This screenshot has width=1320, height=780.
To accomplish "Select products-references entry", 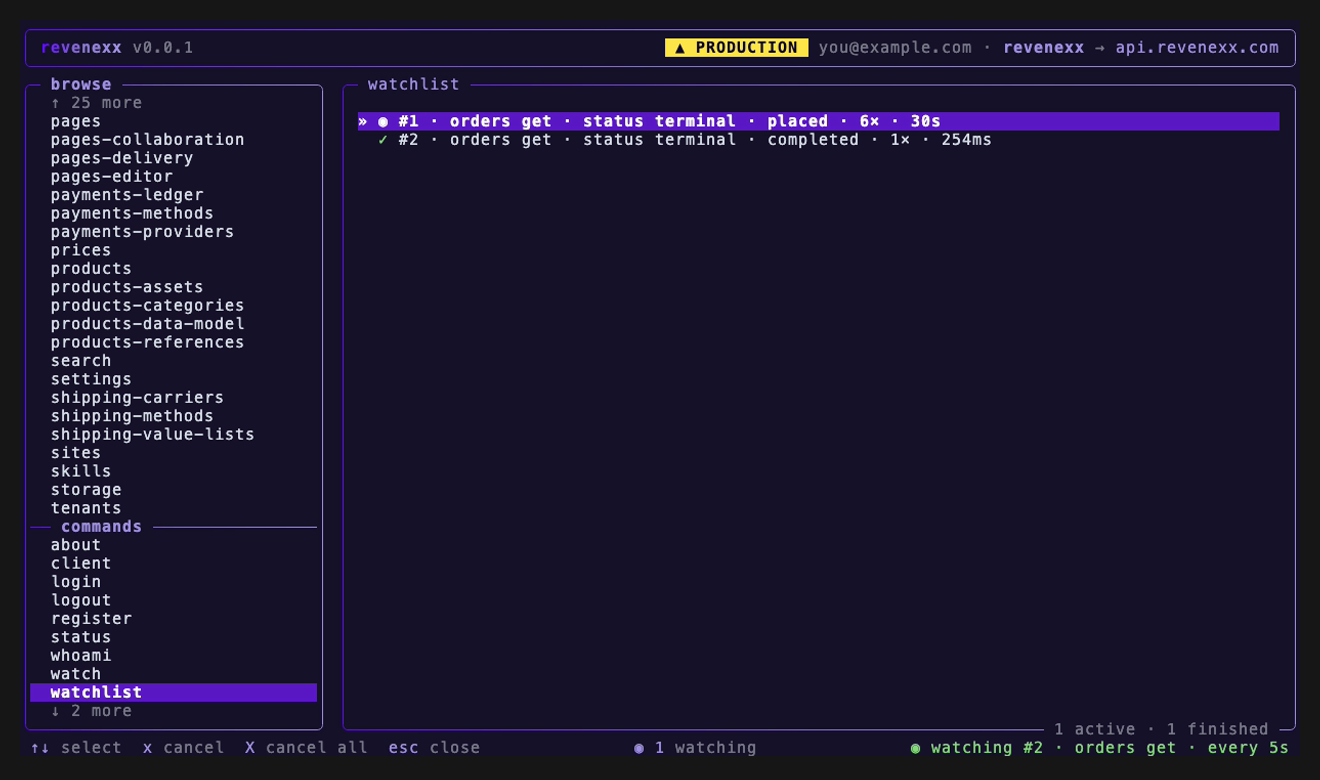I will 148,342.
